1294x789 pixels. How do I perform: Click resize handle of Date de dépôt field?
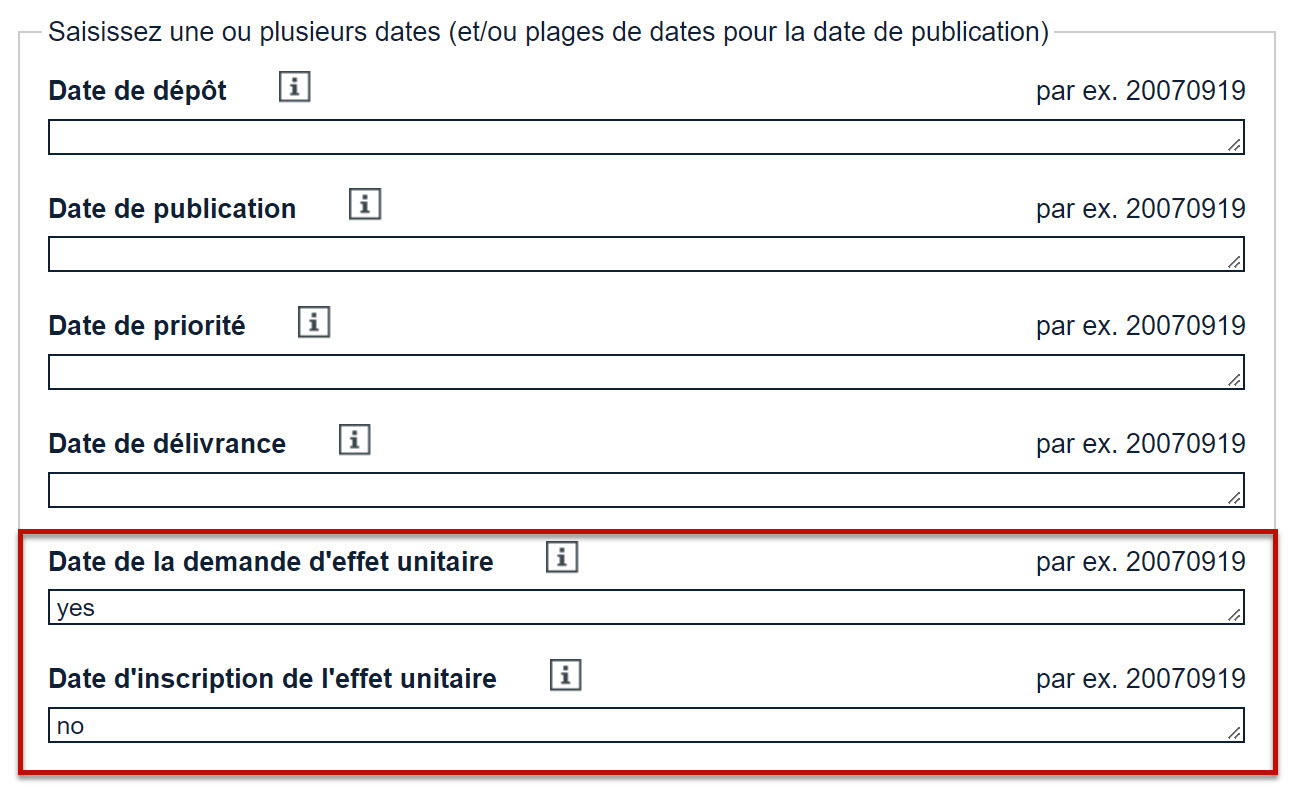pos(1236,146)
